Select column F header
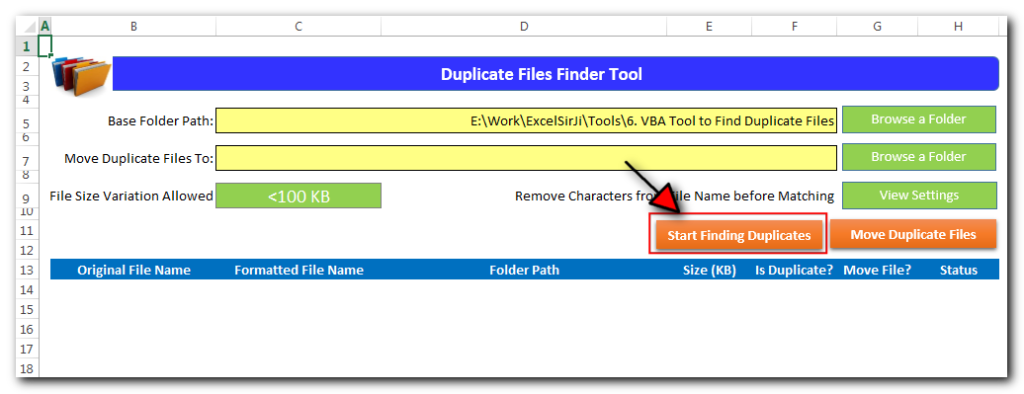Image resolution: width=1024 pixels, height=394 pixels. click(794, 26)
